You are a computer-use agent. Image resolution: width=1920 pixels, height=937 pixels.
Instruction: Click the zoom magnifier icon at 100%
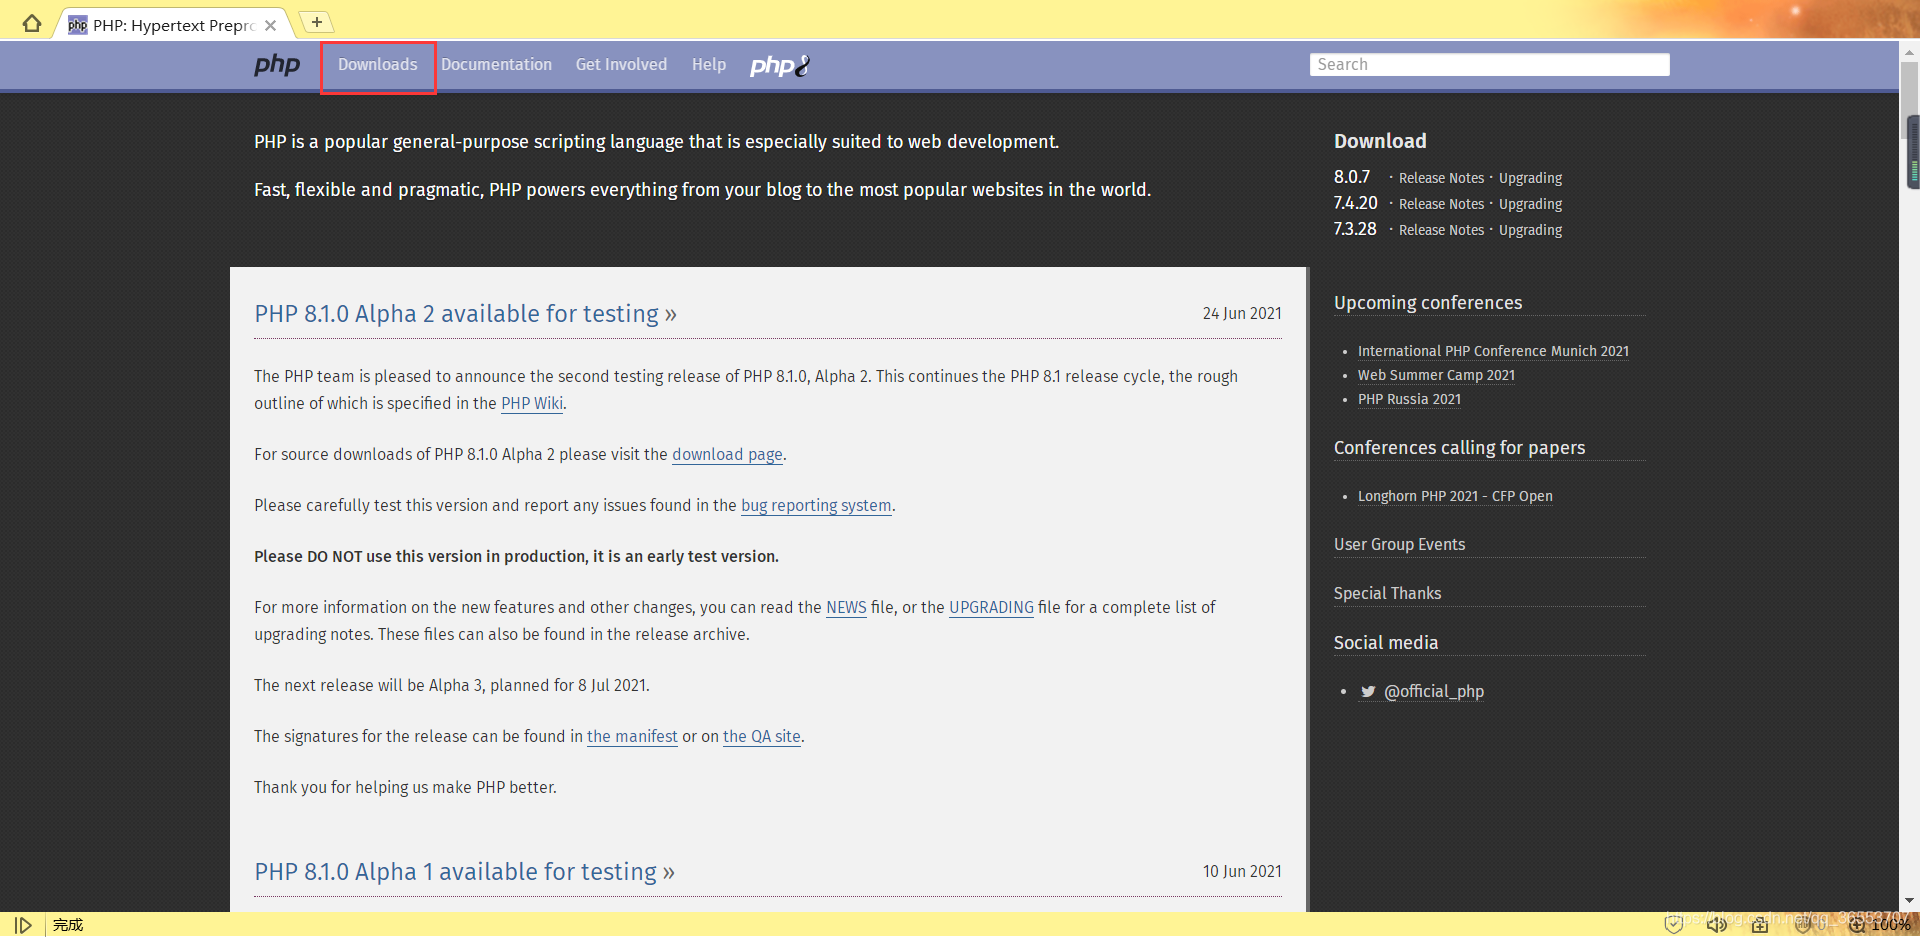click(1857, 925)
